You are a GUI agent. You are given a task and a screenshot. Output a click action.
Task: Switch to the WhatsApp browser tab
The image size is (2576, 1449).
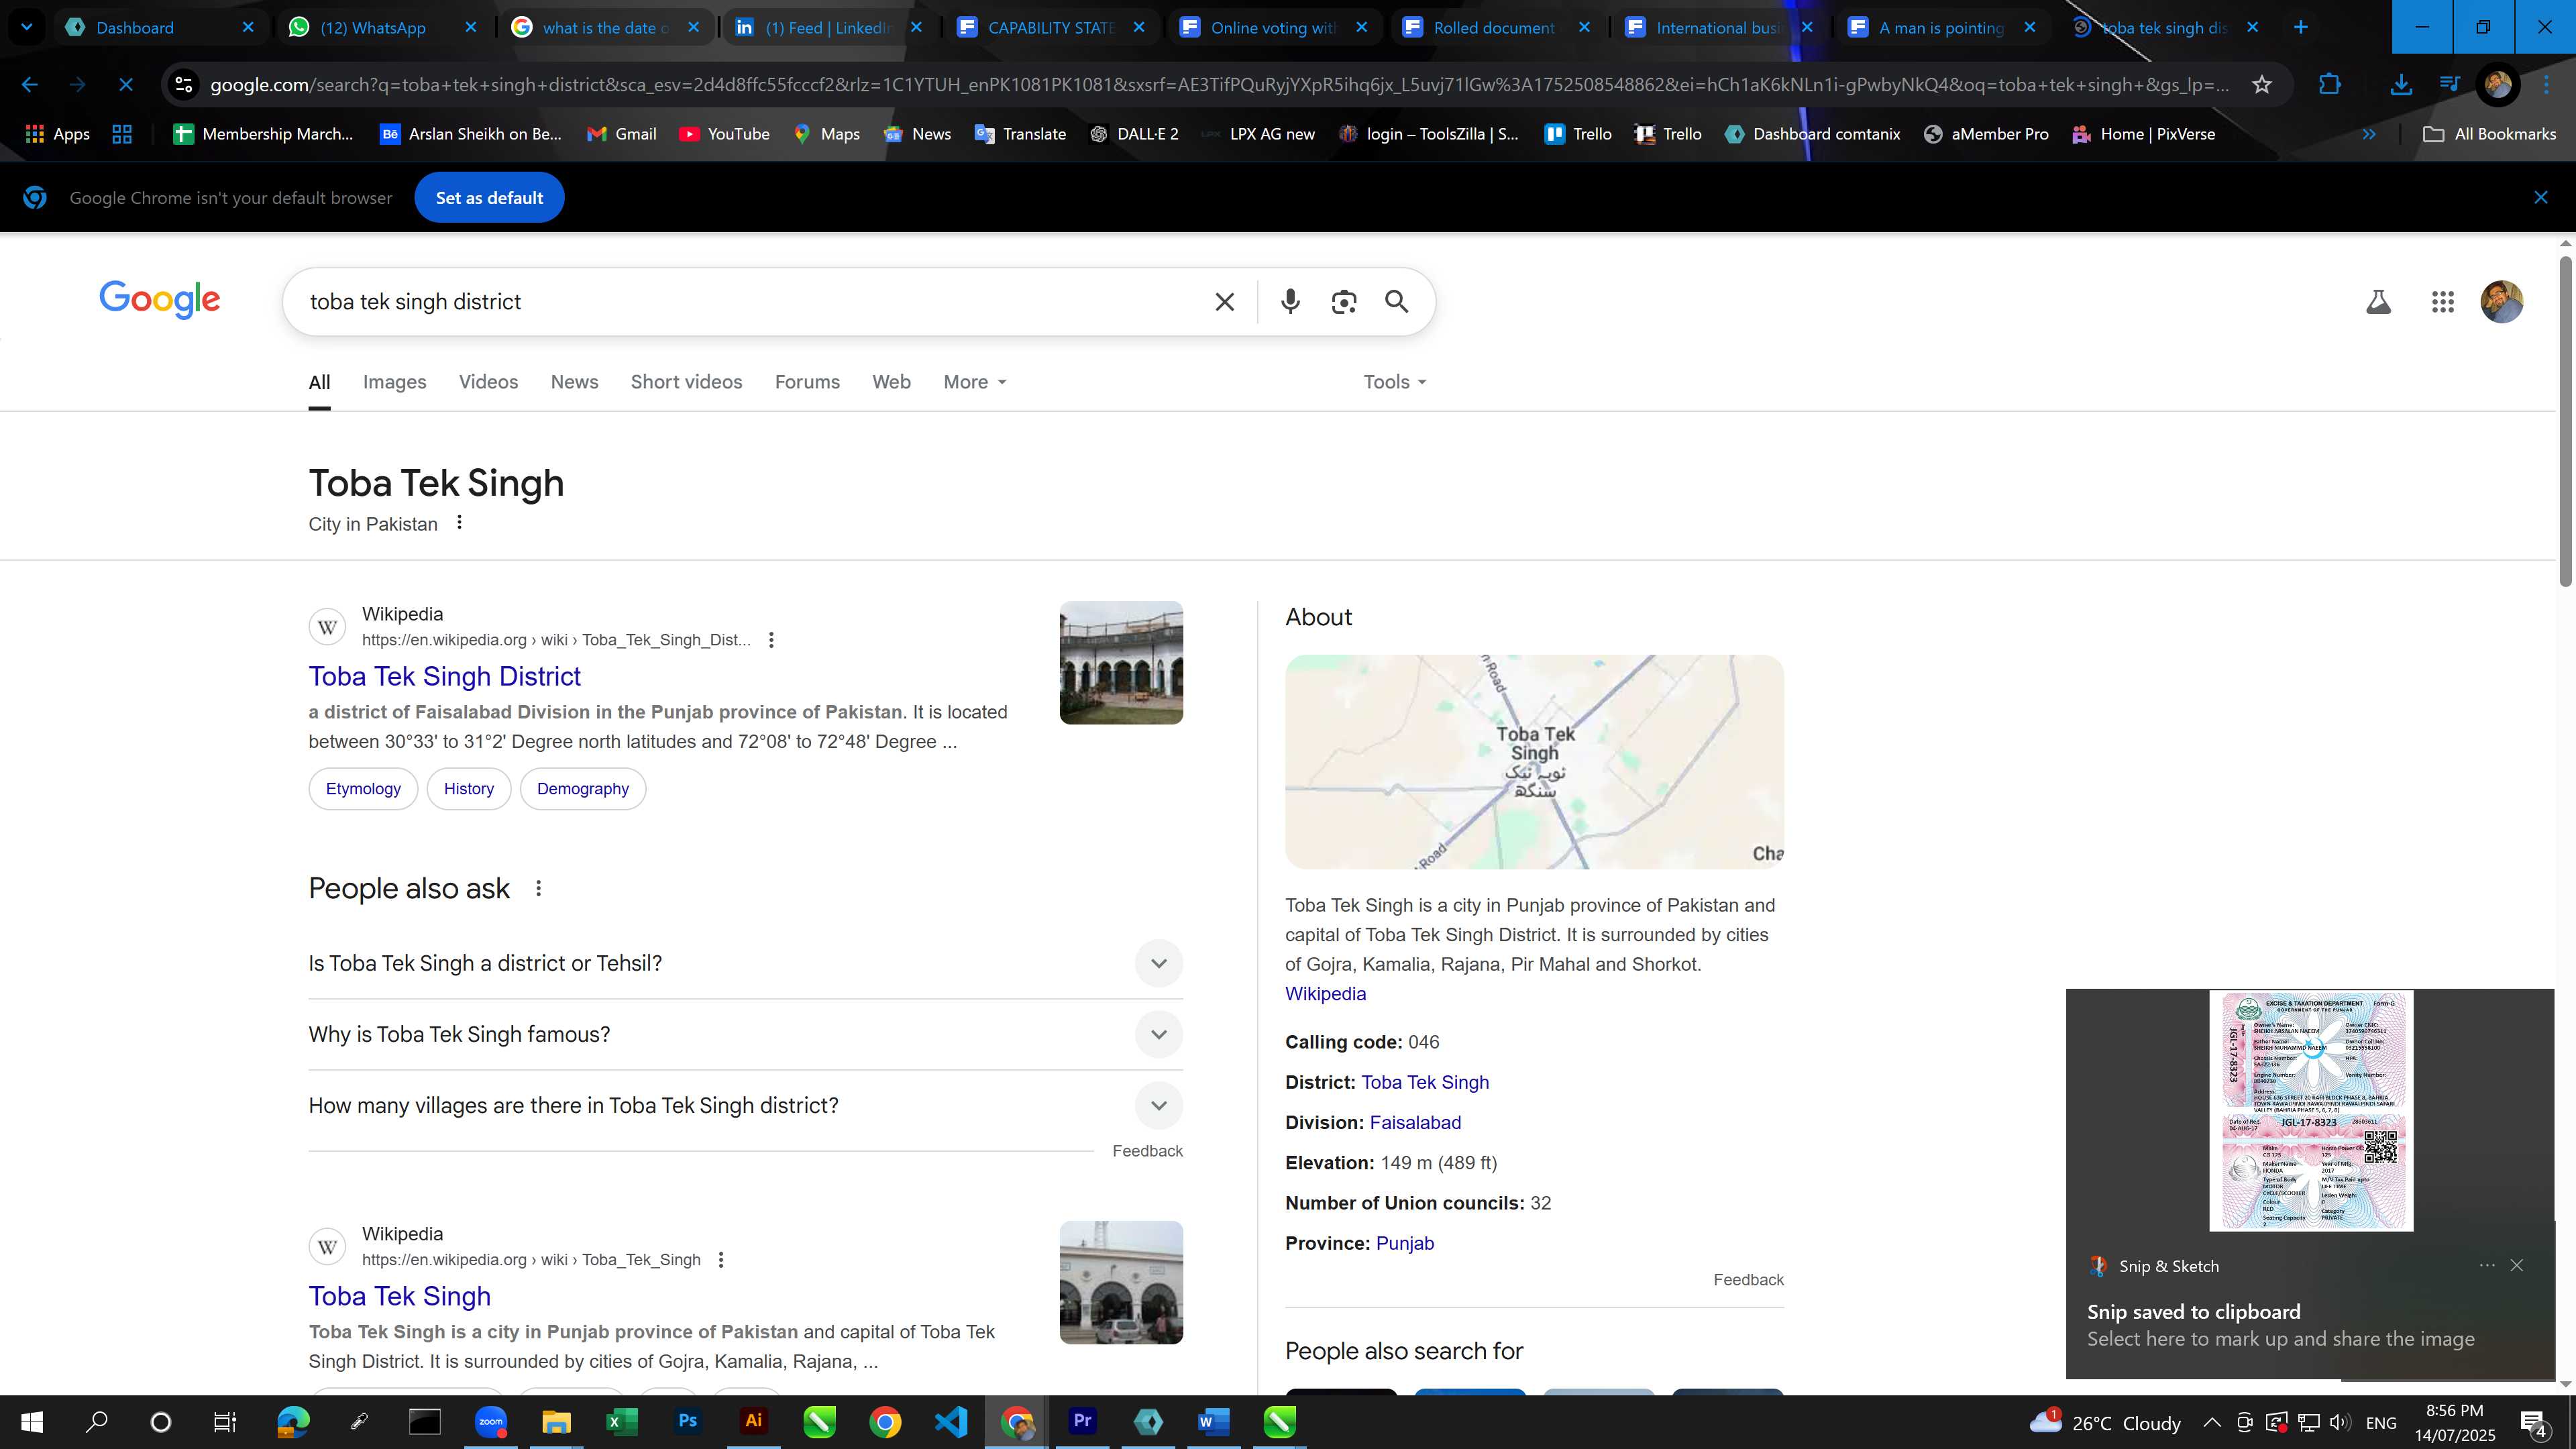[372, 27]
